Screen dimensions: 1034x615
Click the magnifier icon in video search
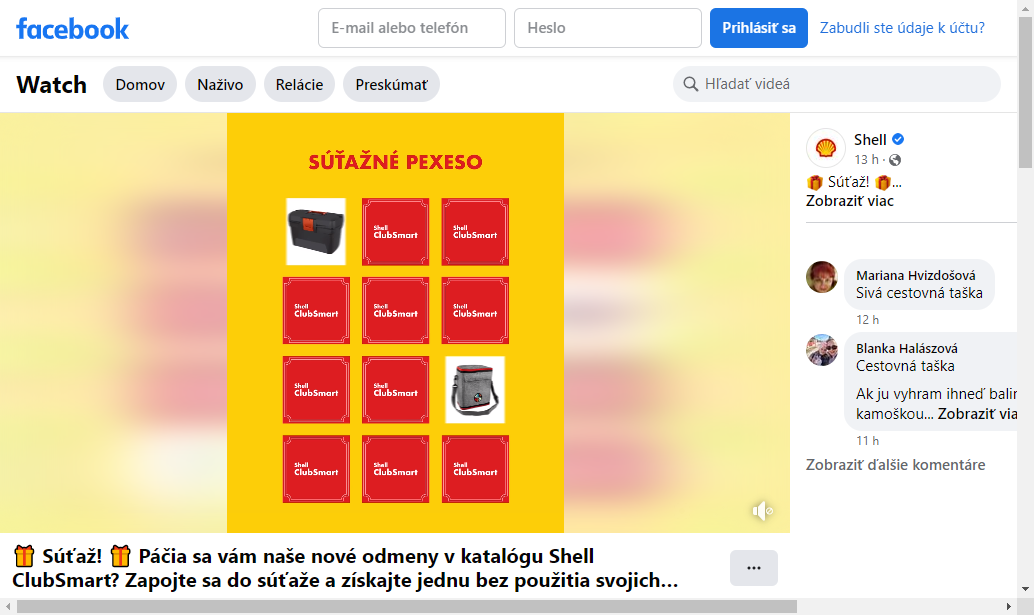click(x=690, y=84)
